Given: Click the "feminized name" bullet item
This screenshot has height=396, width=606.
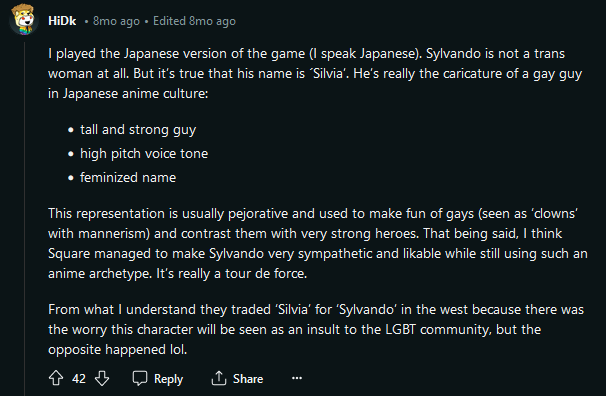Looking at the screenshot, I should [128, 177].
